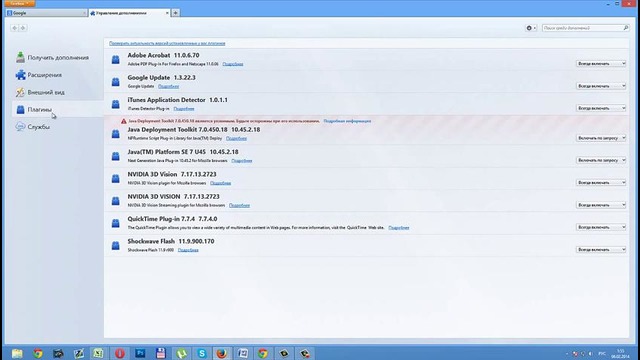Select the Управление дополнениями tab

(x=129, y=13)
